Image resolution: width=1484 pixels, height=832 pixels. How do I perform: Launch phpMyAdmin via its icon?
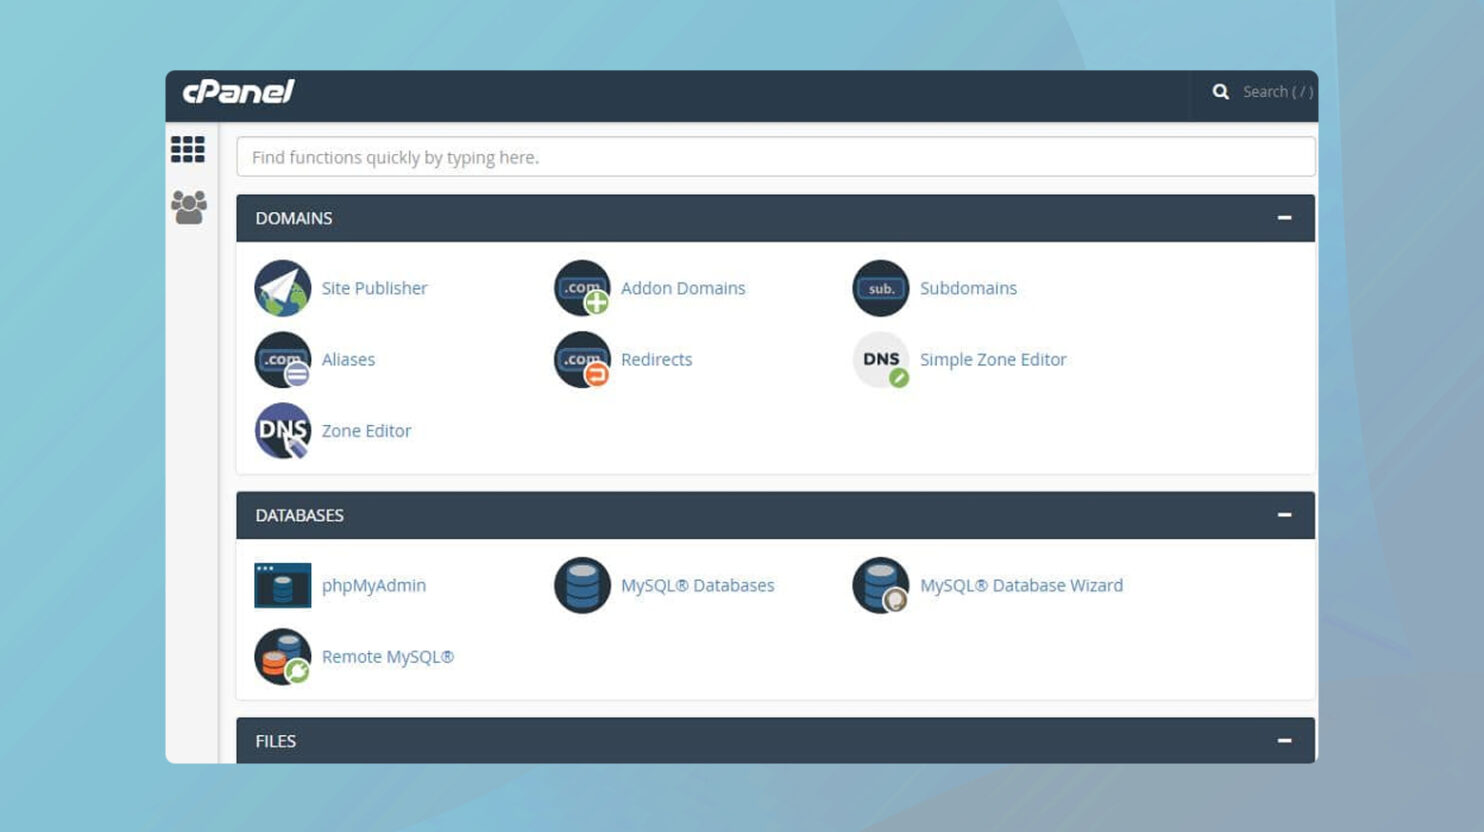(282, 585)
